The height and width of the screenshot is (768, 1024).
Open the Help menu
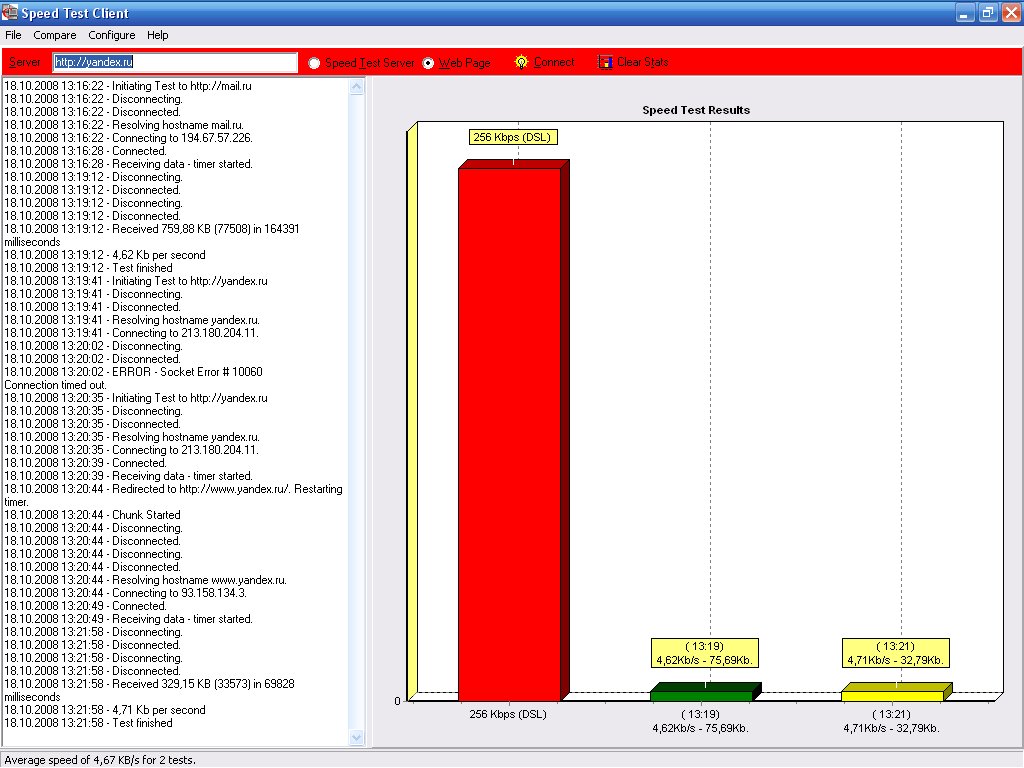point(158,35)
